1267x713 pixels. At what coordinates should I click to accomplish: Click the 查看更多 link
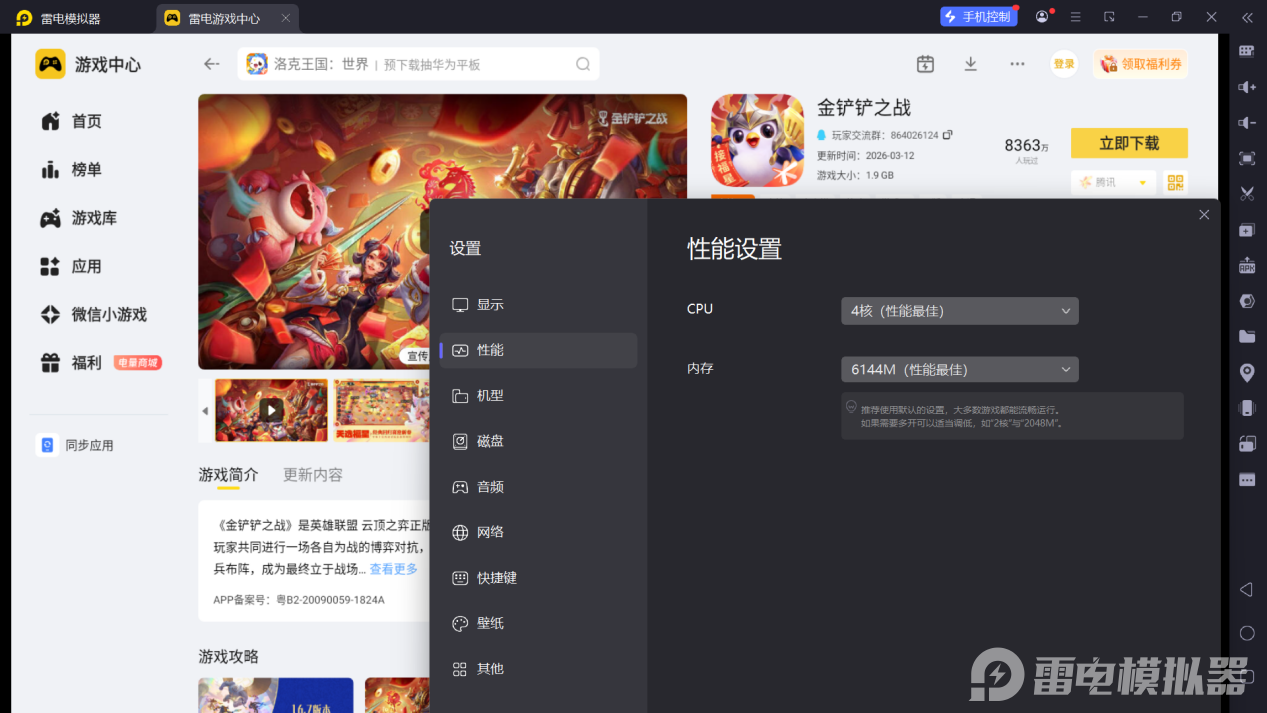point(394,569)
